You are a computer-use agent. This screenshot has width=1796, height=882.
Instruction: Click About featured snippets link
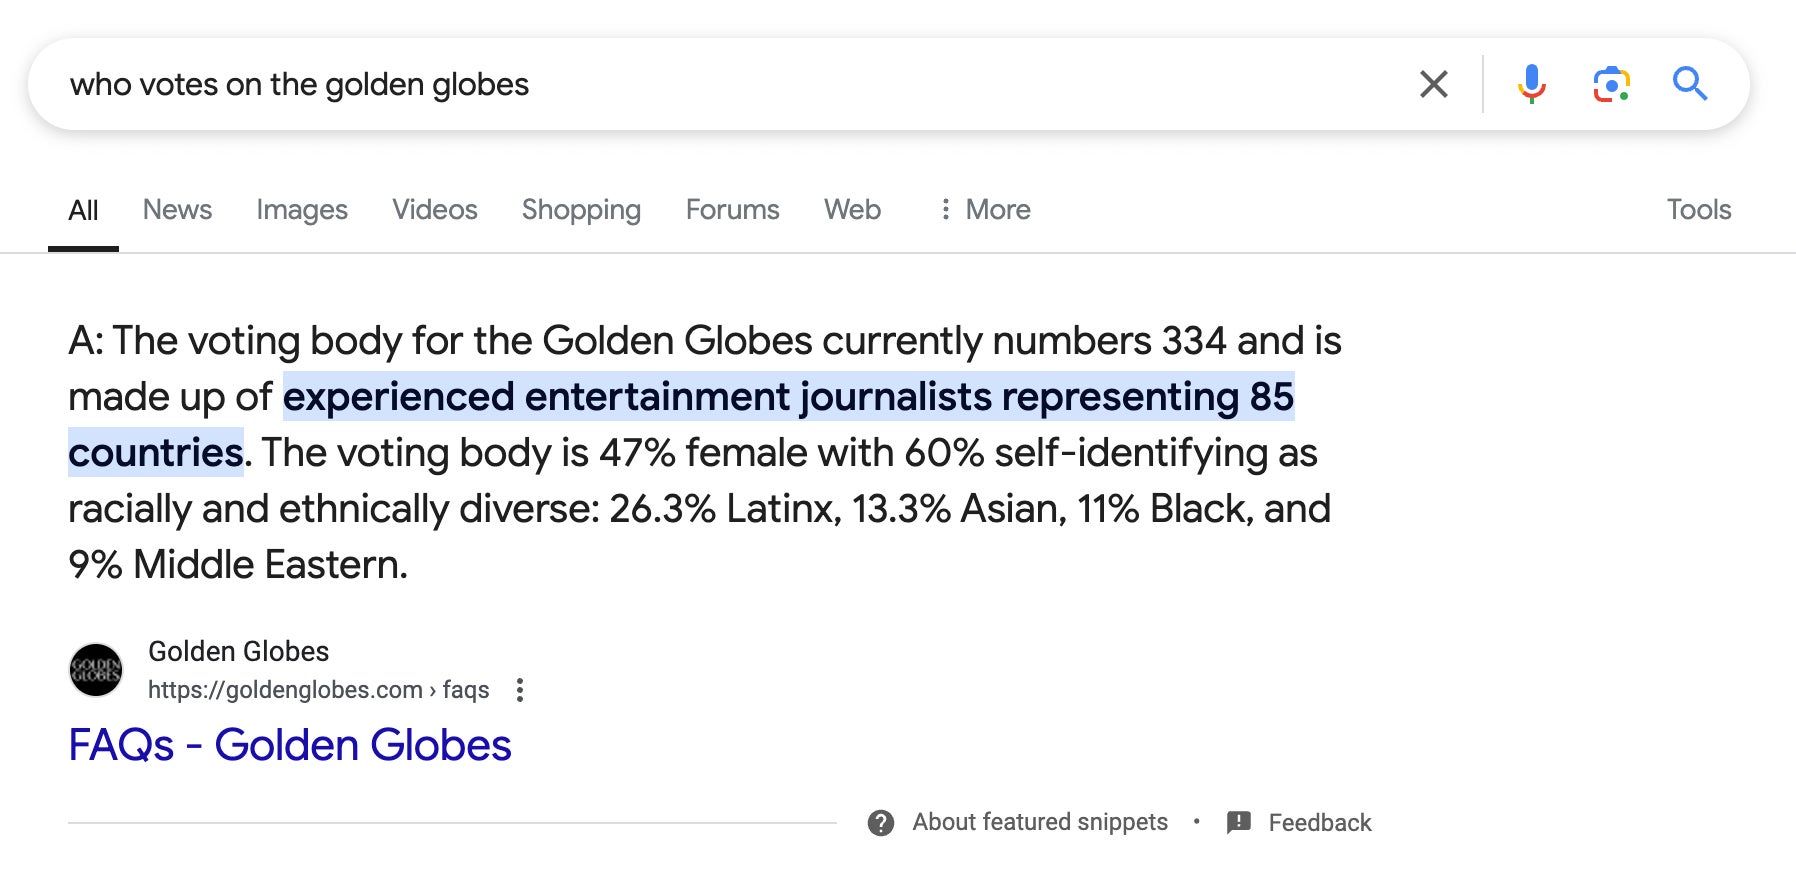[1039, 822]
